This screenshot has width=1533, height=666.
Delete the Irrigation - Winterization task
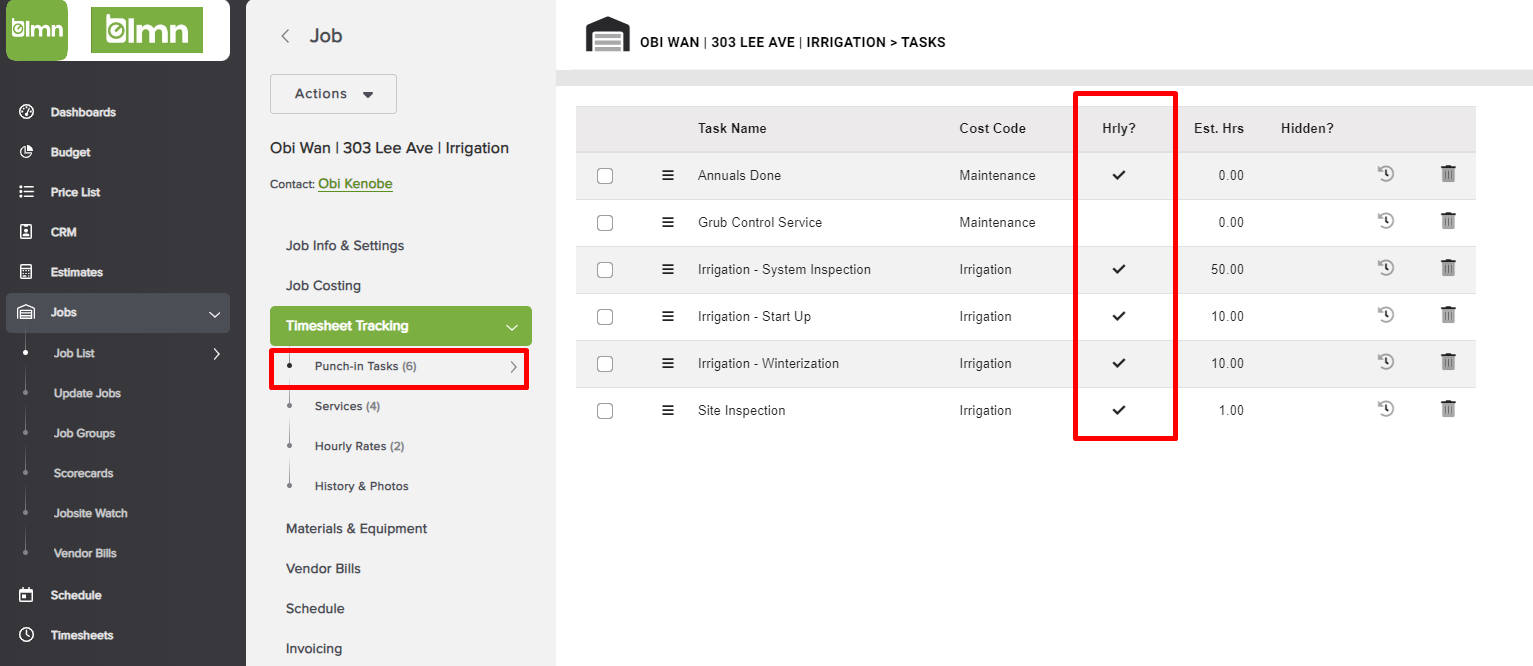coord(1448,362)
